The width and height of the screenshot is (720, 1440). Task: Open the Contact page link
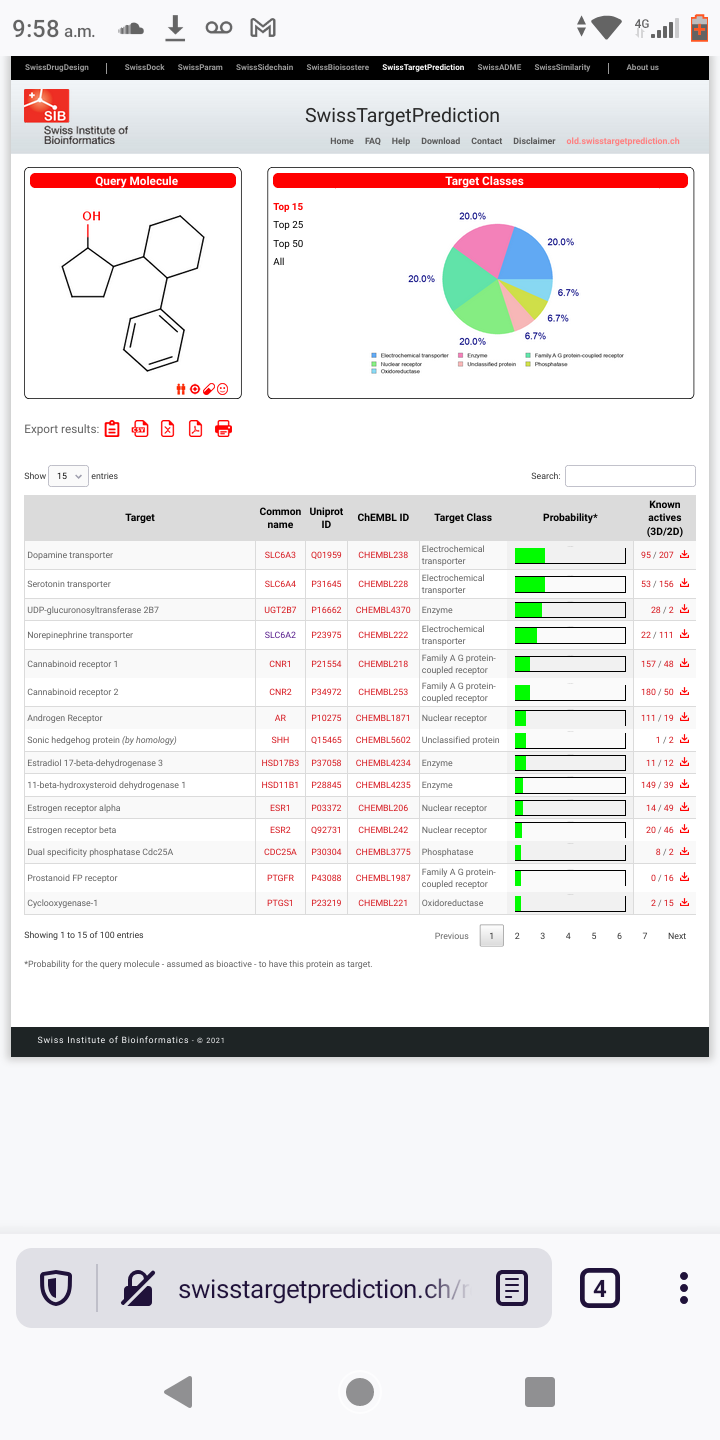point(487,141)
